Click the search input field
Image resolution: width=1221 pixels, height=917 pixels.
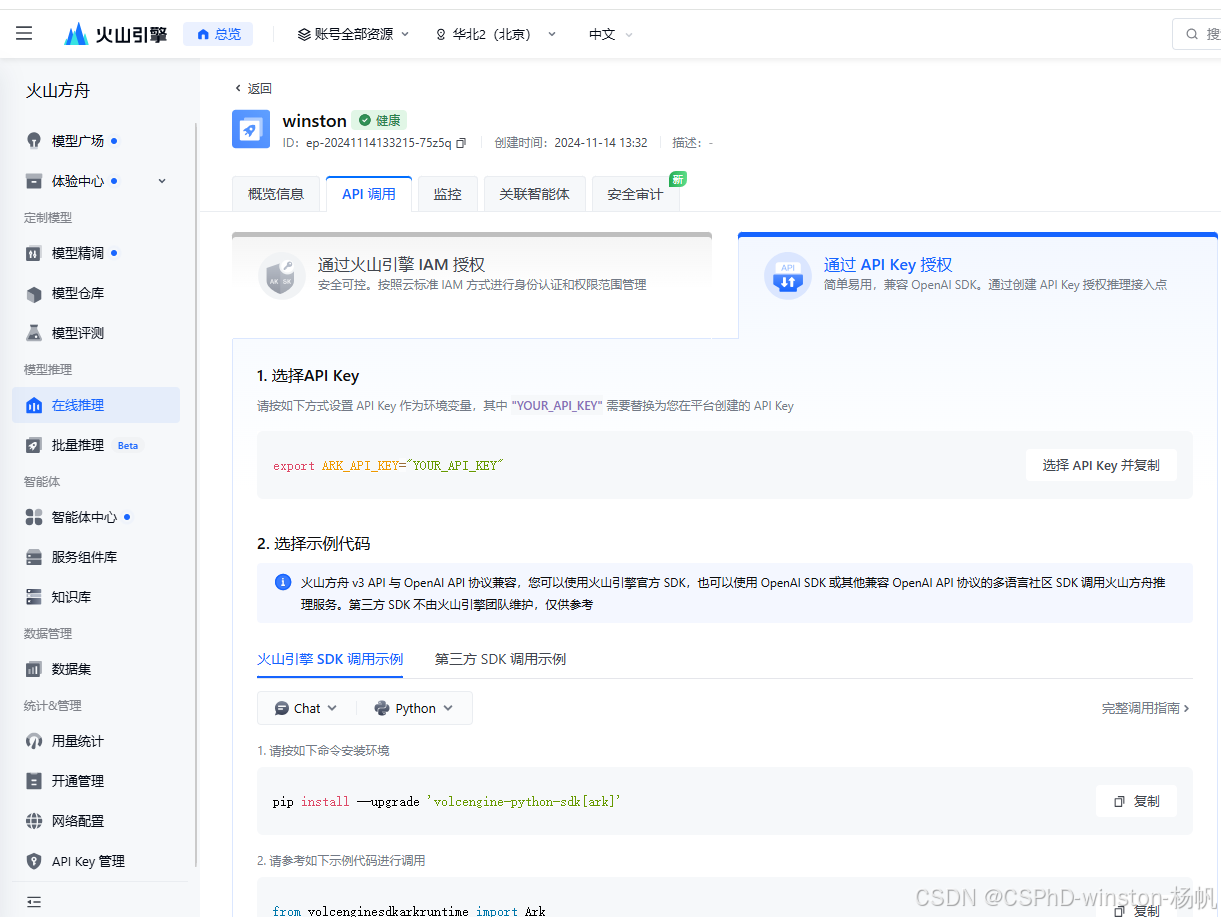(1198, 34)
